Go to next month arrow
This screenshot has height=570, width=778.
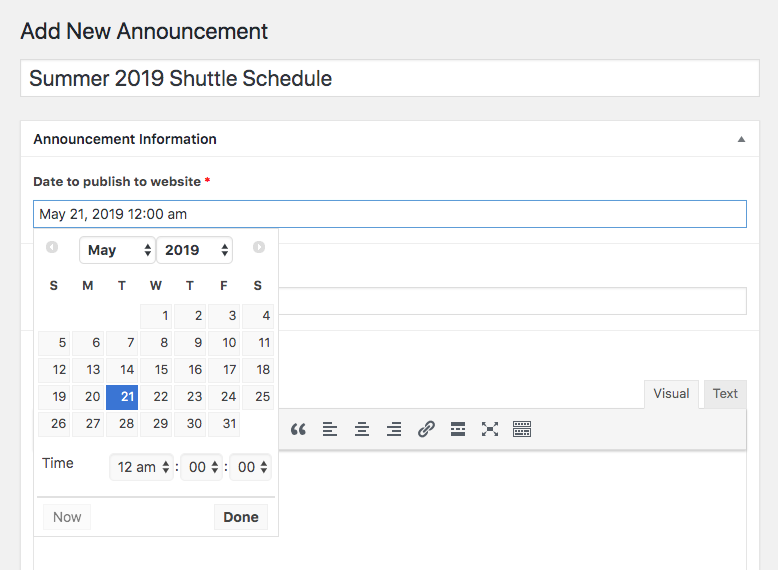pos(259,247)
